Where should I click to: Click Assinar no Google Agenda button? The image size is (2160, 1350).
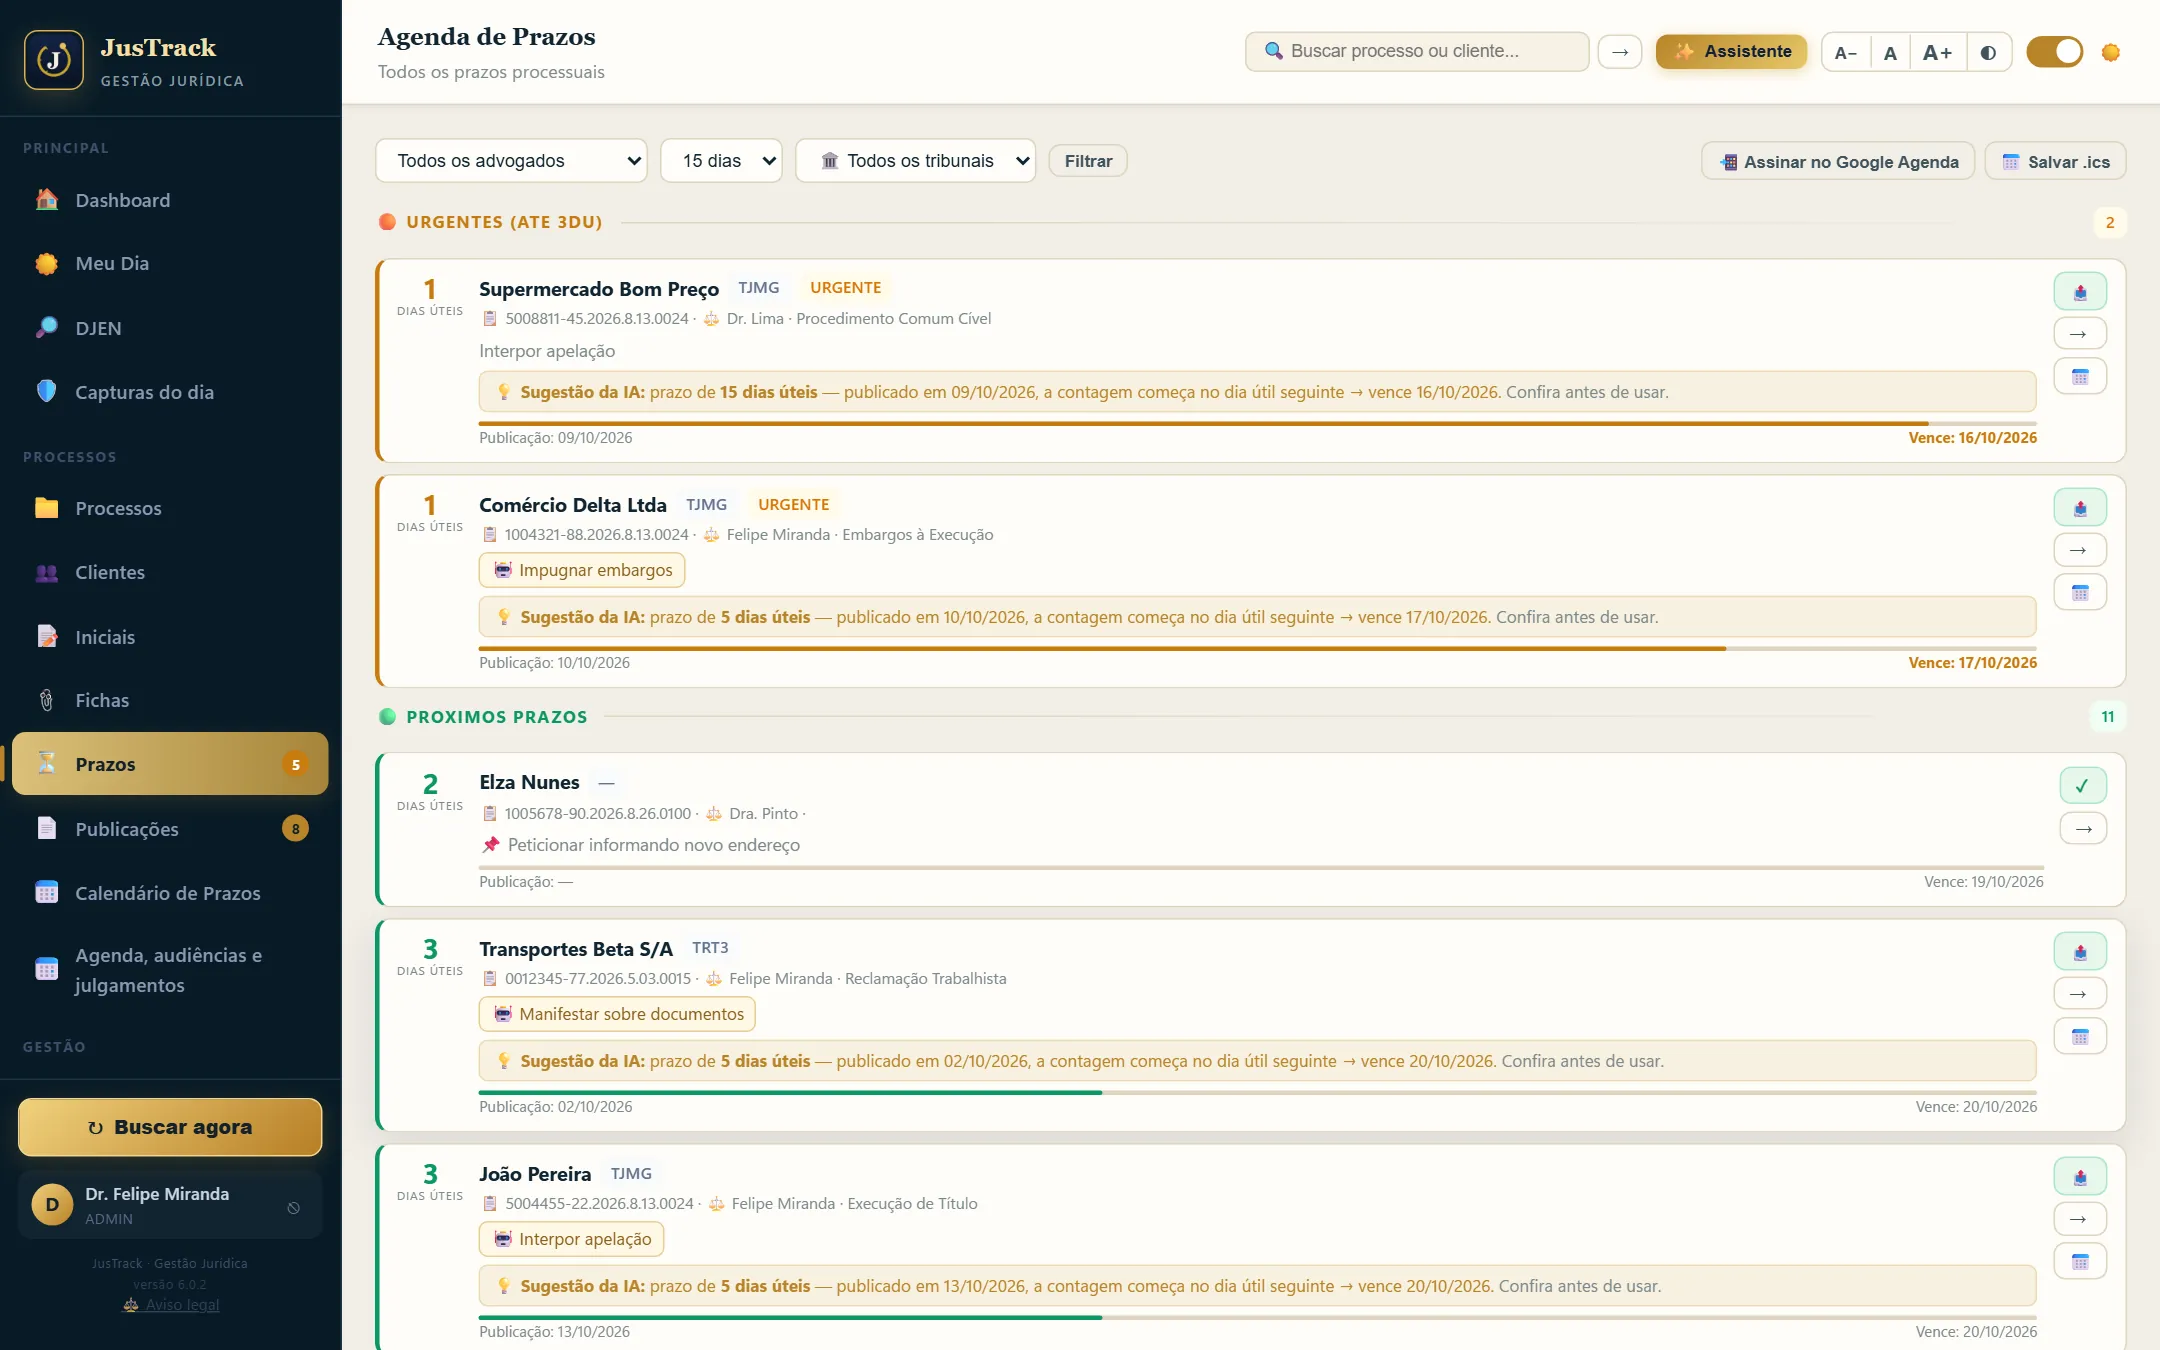(x=1838, y=161)
